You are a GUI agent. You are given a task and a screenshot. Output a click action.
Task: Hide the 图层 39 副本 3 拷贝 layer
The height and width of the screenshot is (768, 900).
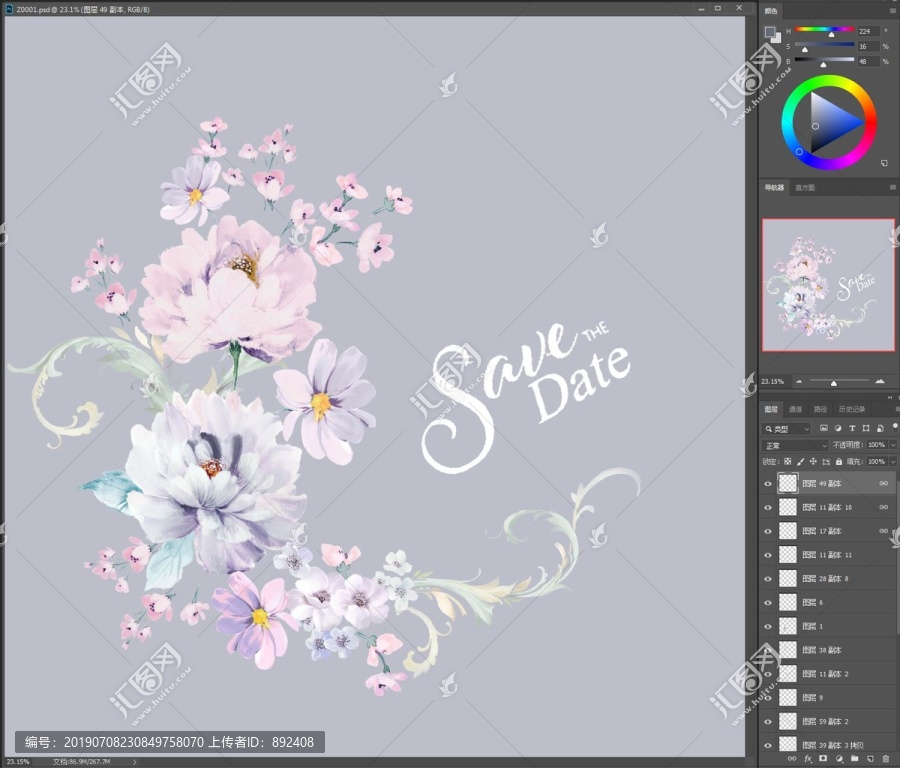[x=768, y=745]
